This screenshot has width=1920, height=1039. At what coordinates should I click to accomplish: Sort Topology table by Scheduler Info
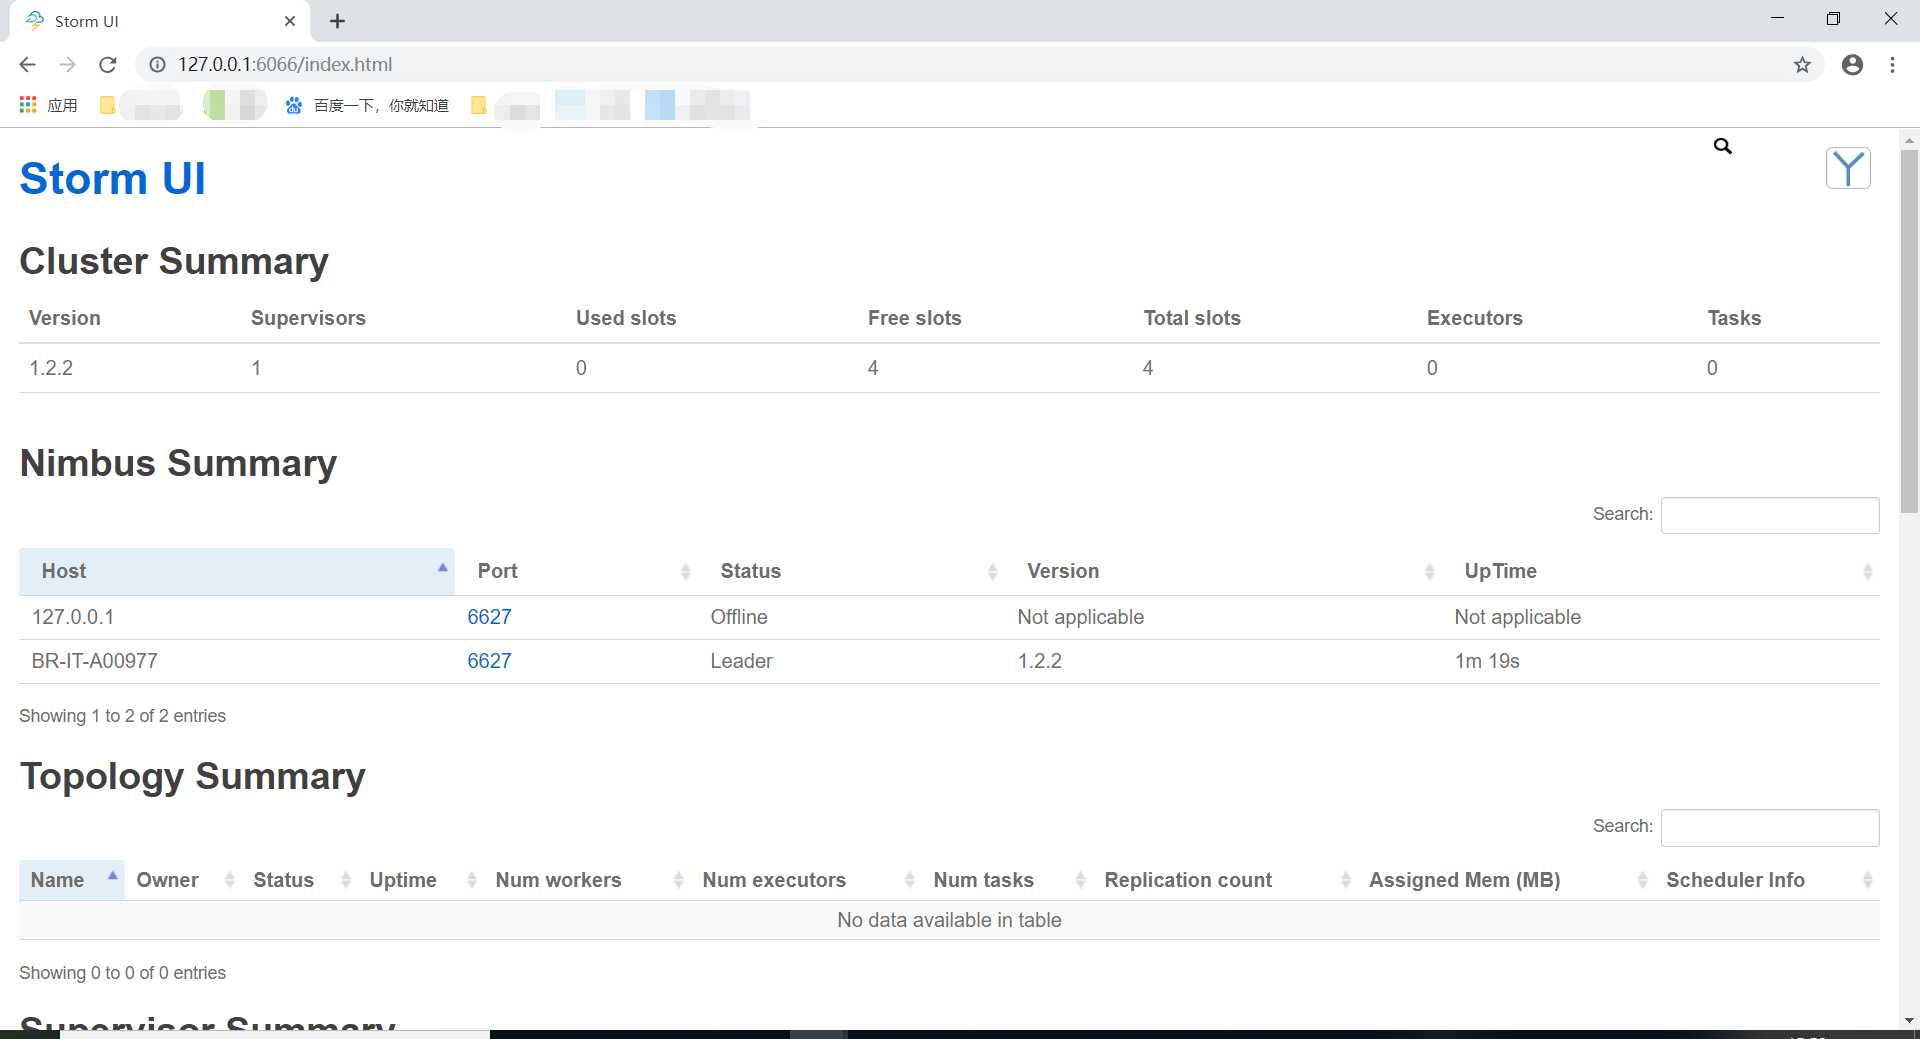(x=1767, y=880)
